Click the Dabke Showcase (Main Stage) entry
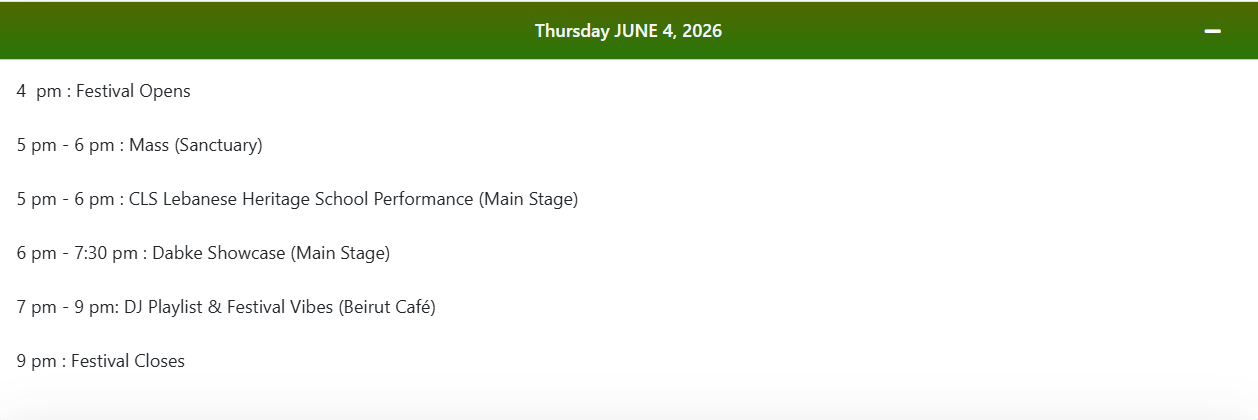The image size is (1258, 420). [203, 253]
